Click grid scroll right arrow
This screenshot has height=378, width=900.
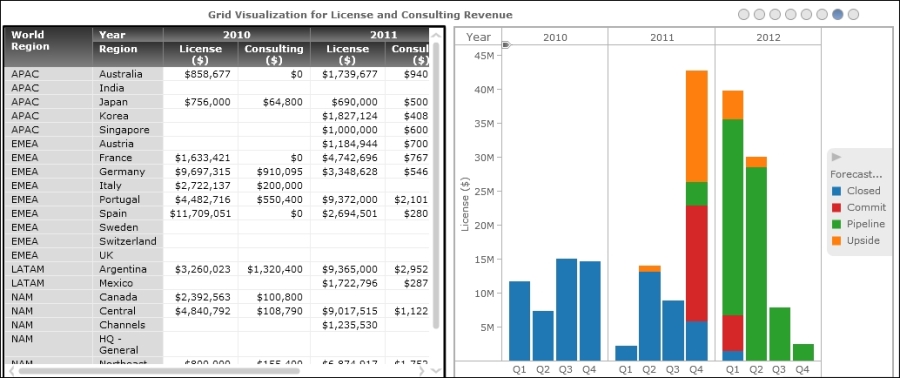pos(422,371)
